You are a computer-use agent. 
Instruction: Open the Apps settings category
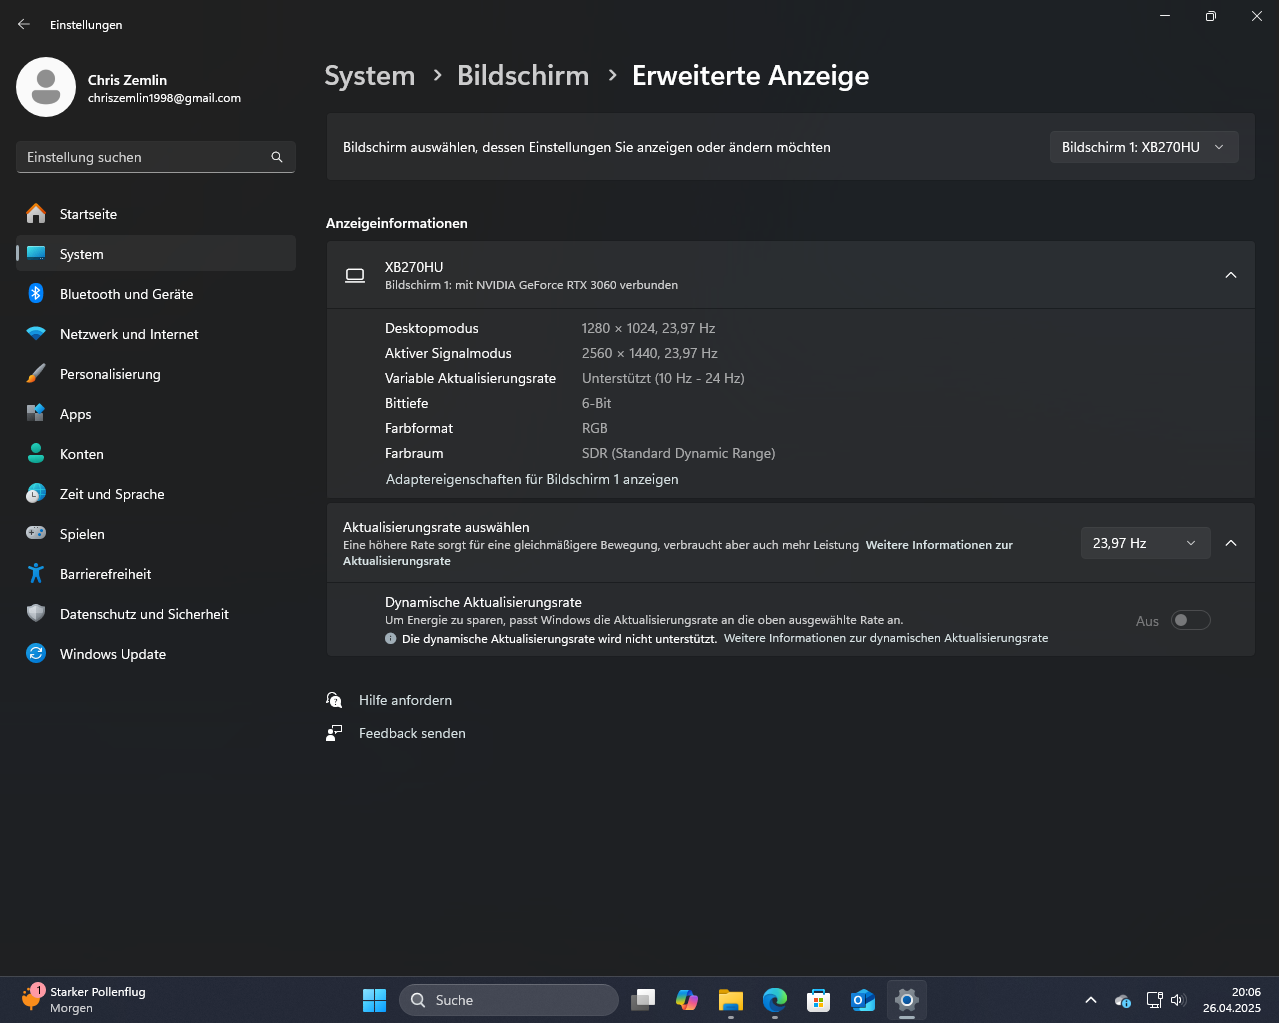click(x=156, y=414)
